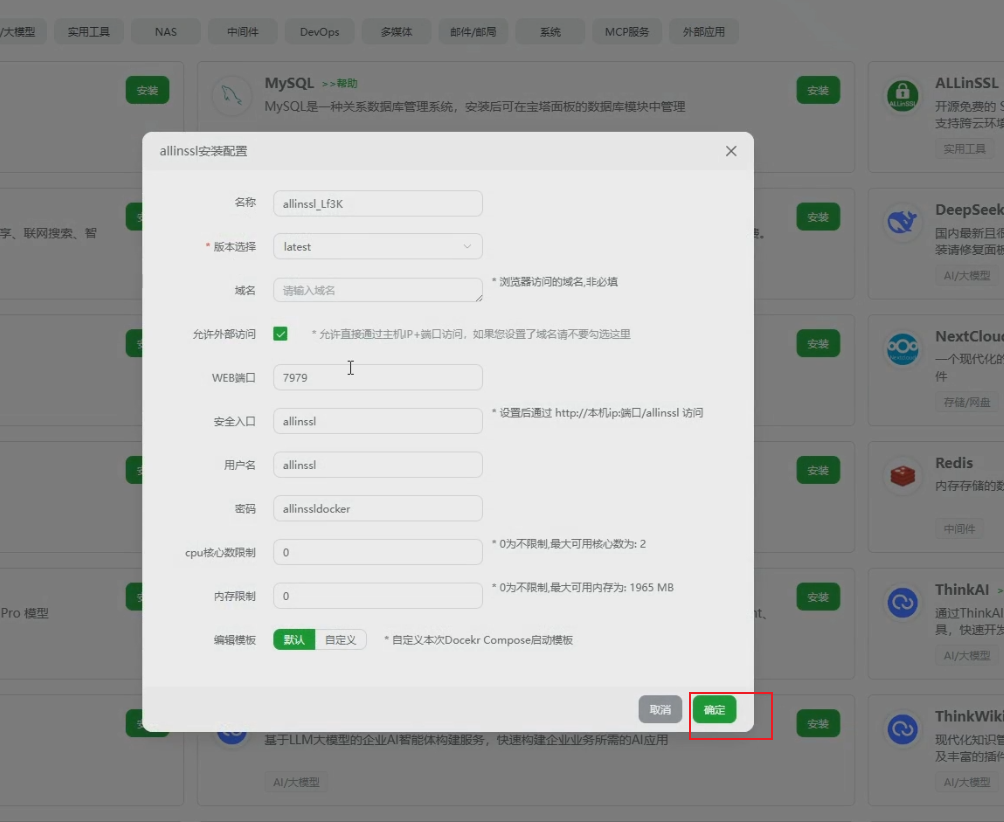Viewport: 1004px width, 822px height.
Task: Click the ALLinSSL app icon
Action: tap(902, 93)
